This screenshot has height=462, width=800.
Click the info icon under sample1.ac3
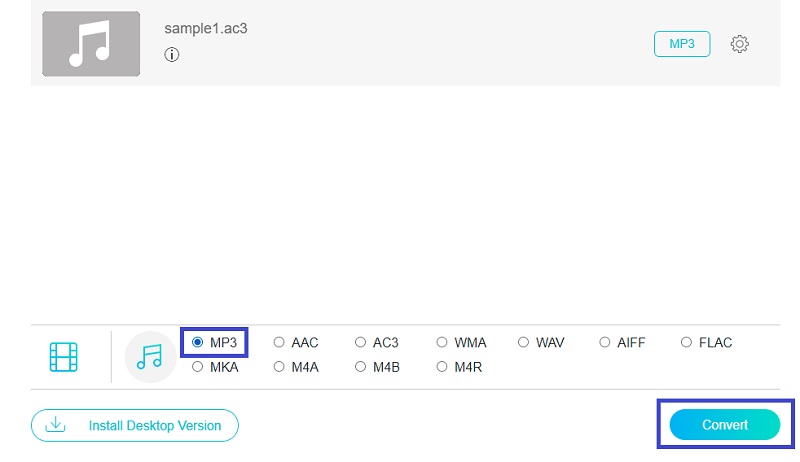pos(172,55)
